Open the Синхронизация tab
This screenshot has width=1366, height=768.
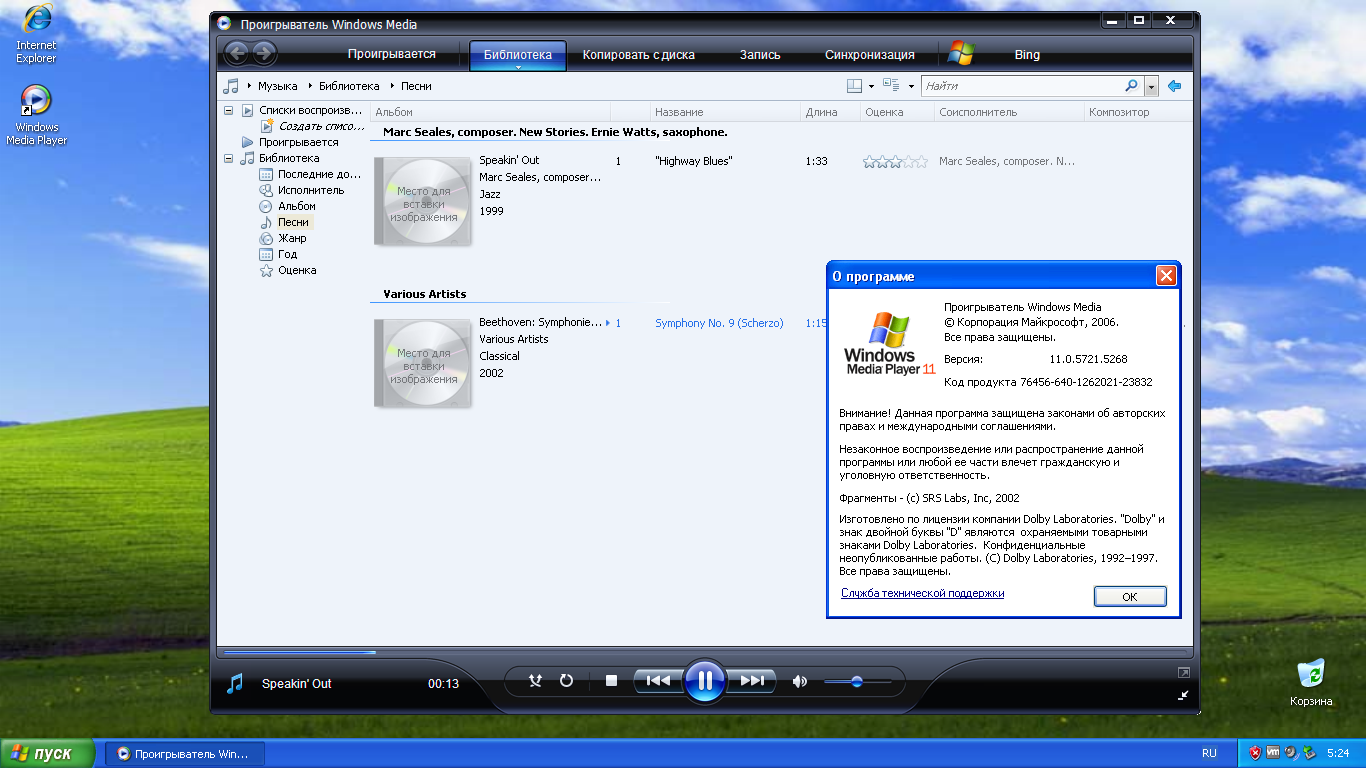870,55
